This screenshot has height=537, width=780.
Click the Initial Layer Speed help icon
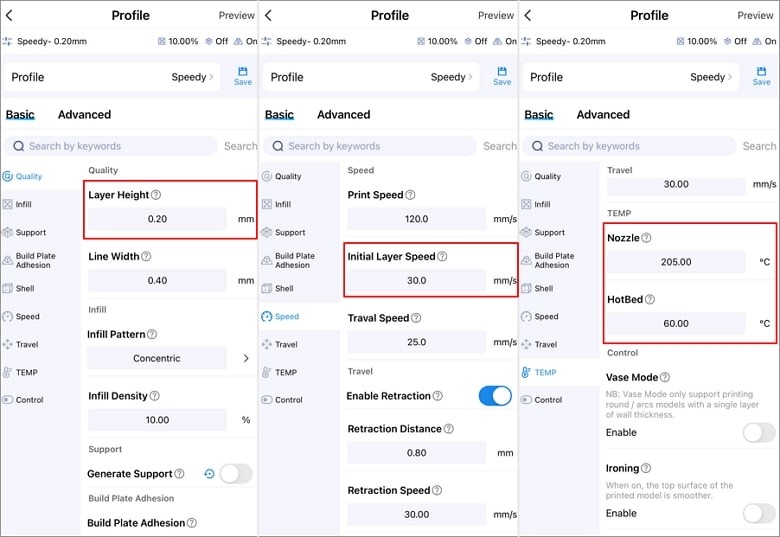point(442,257)
